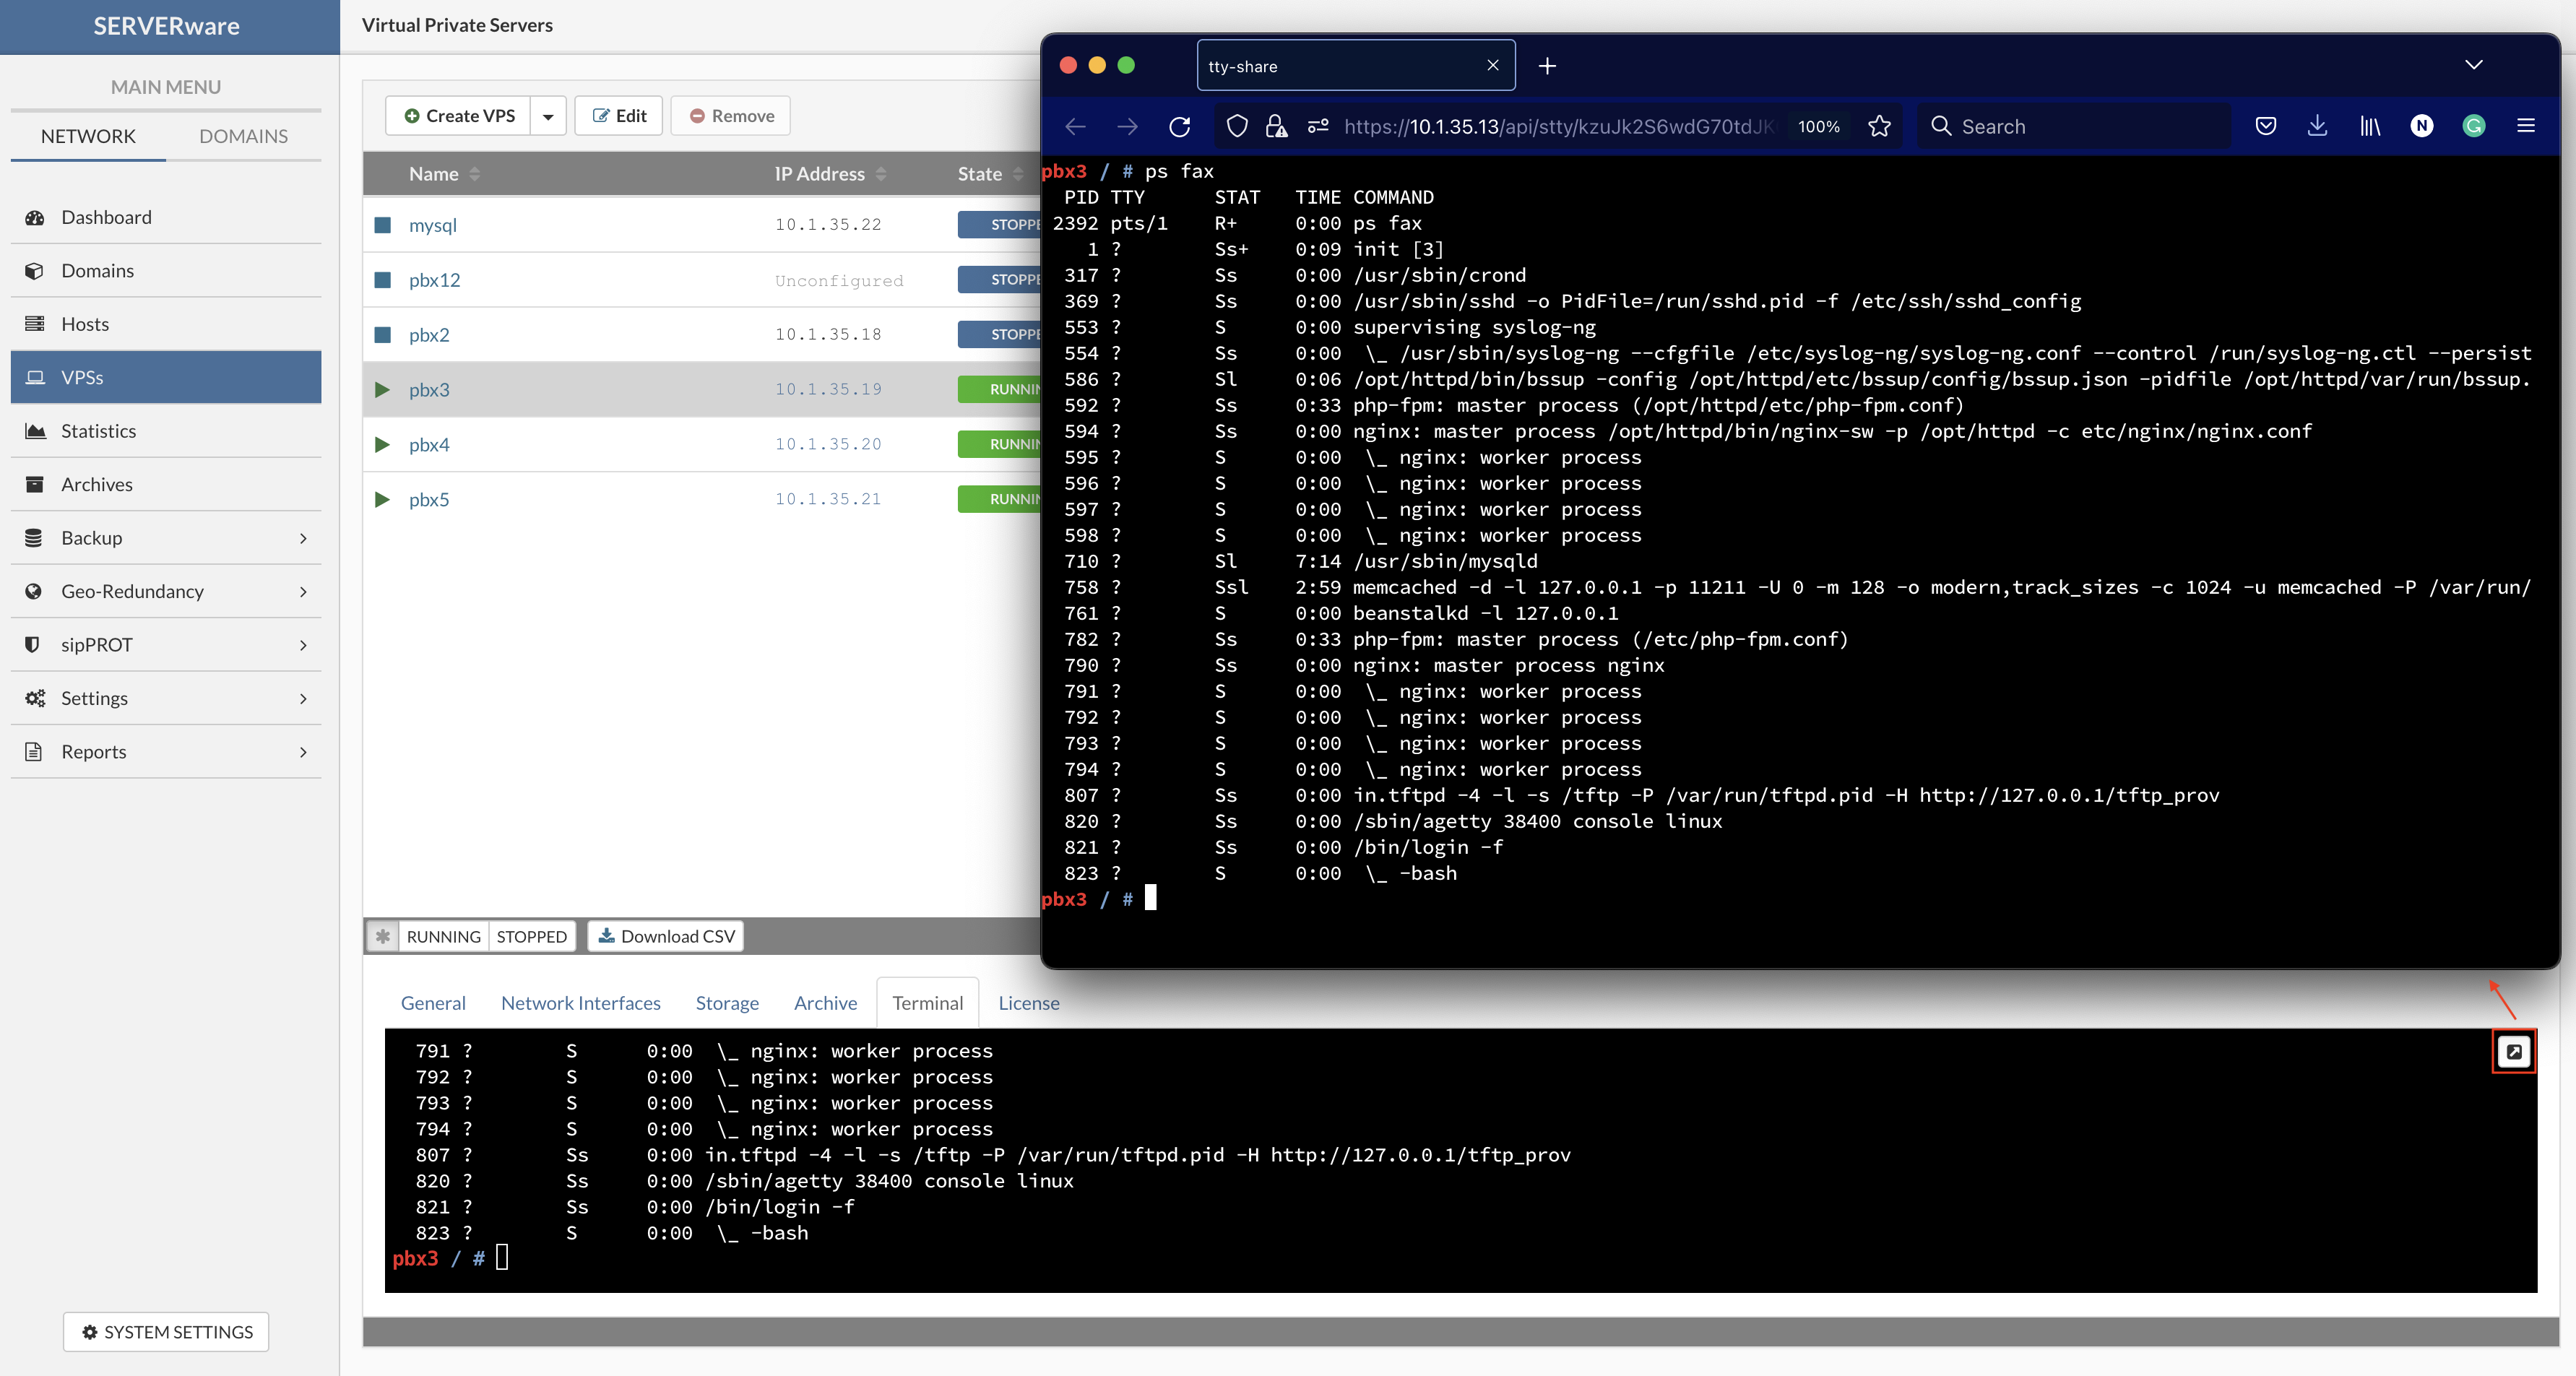Open a new browser tab
This screenshot has height=1376, width=2576.
click(x=1547, y=66)
